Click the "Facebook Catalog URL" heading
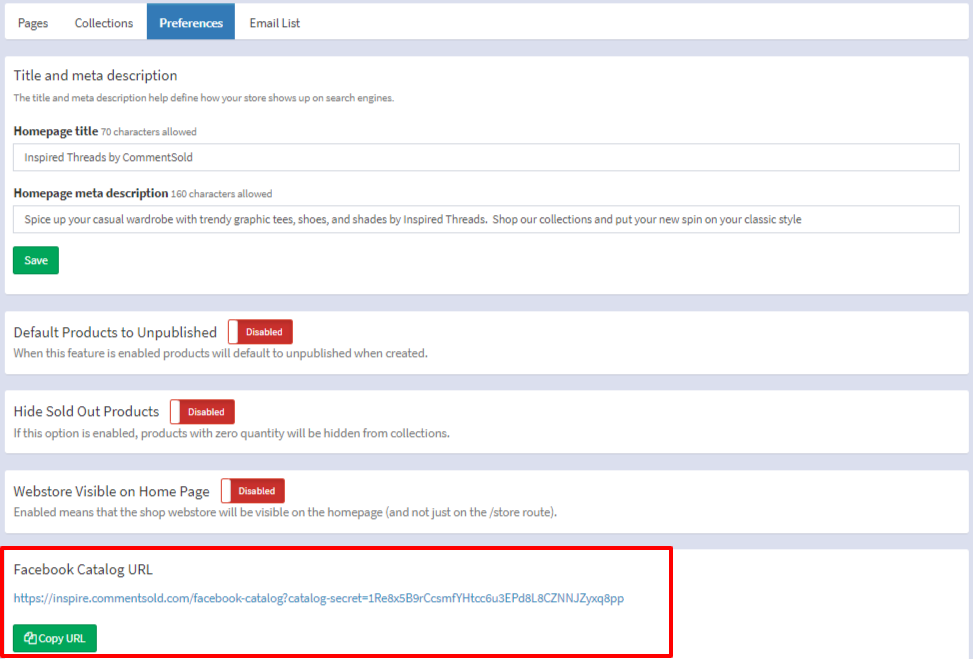The width and height of the screenshot is (973, 659). pos(83,570)
